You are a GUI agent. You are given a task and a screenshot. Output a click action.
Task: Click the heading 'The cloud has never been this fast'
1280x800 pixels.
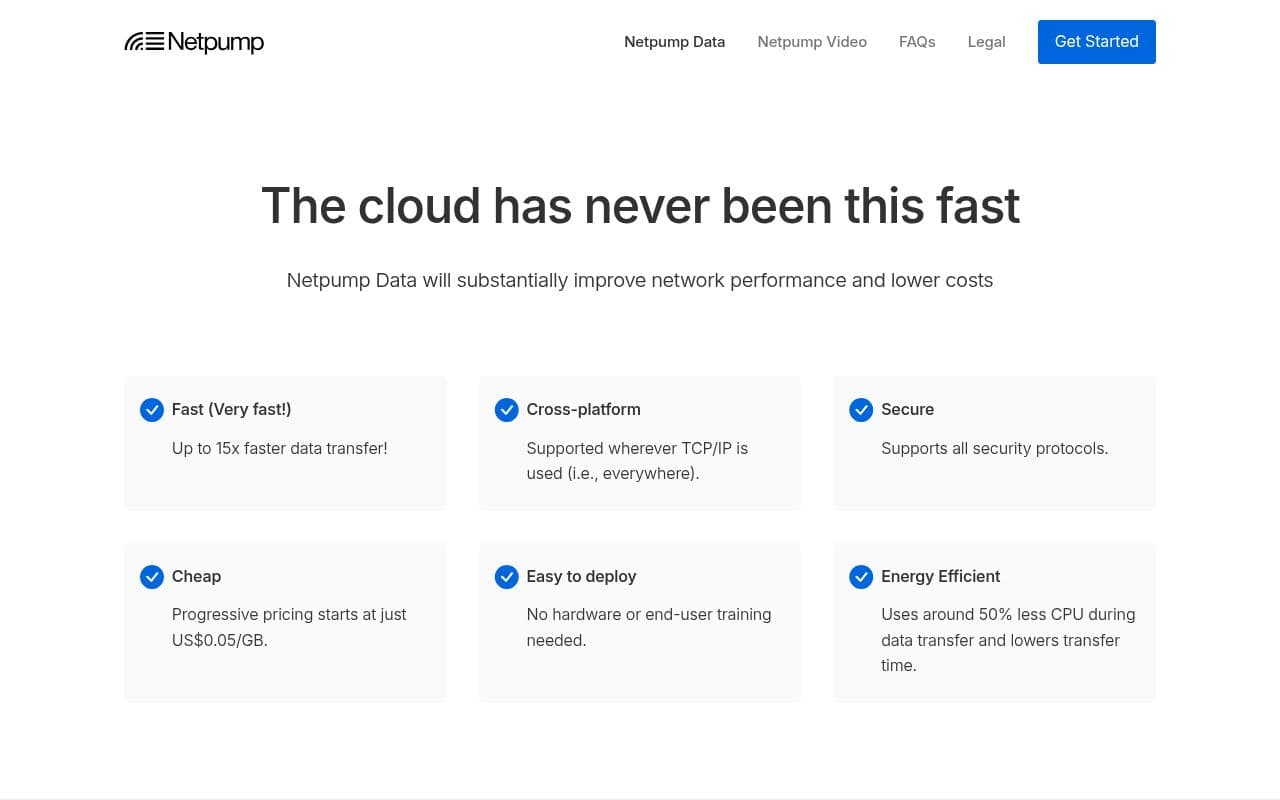(640, 206)
